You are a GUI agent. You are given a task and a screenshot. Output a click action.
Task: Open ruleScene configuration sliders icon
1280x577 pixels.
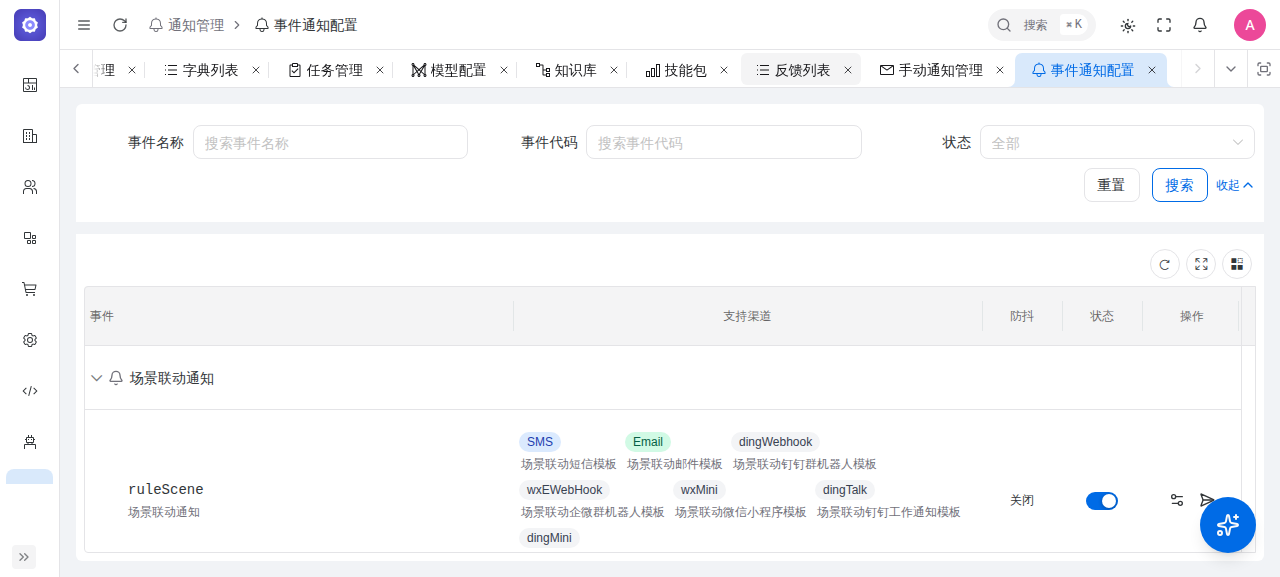pyautogui.click(x=1177, y=500)
